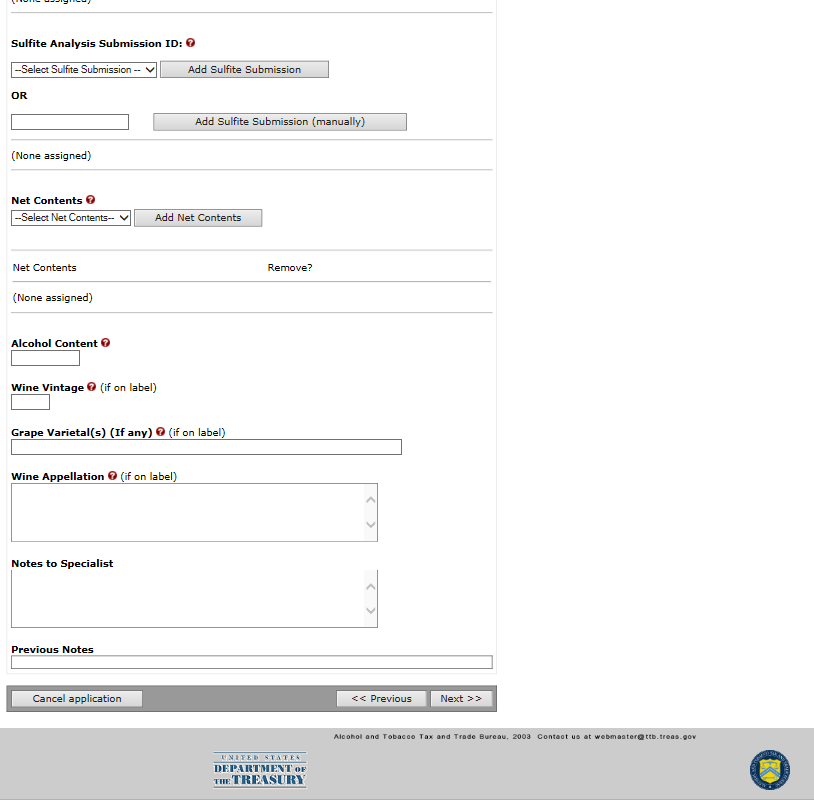The image size is (814, 800).
Task: Click Add Sulfite Submission (manually) button
Action: [x=279, y=122]
